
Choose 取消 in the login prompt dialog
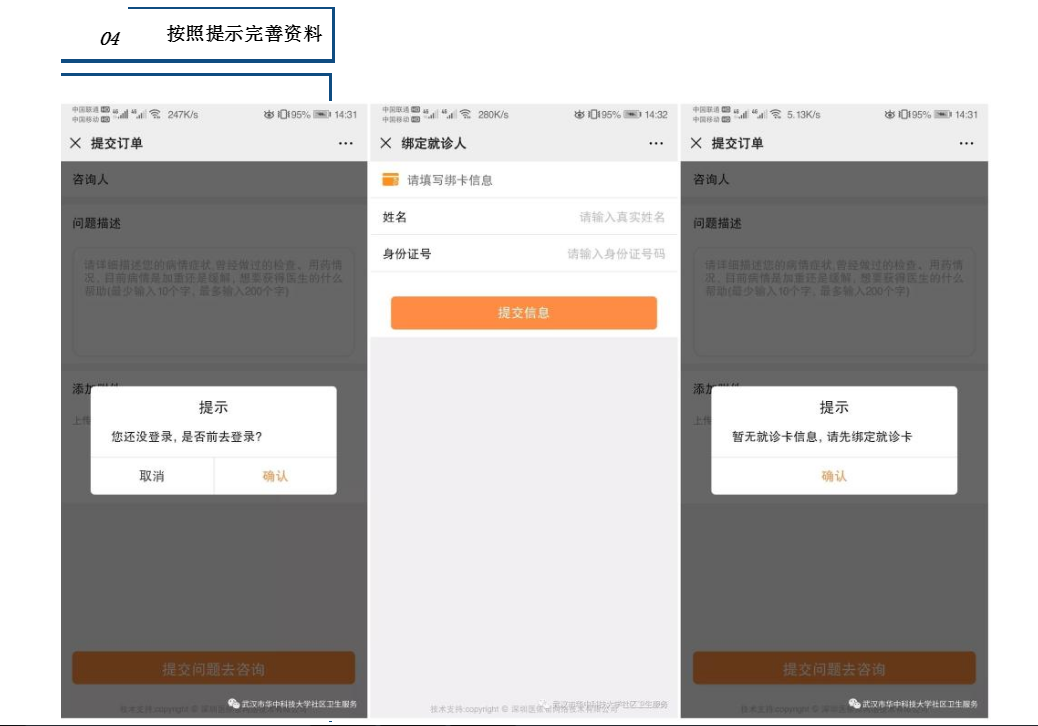pos(152,476)
